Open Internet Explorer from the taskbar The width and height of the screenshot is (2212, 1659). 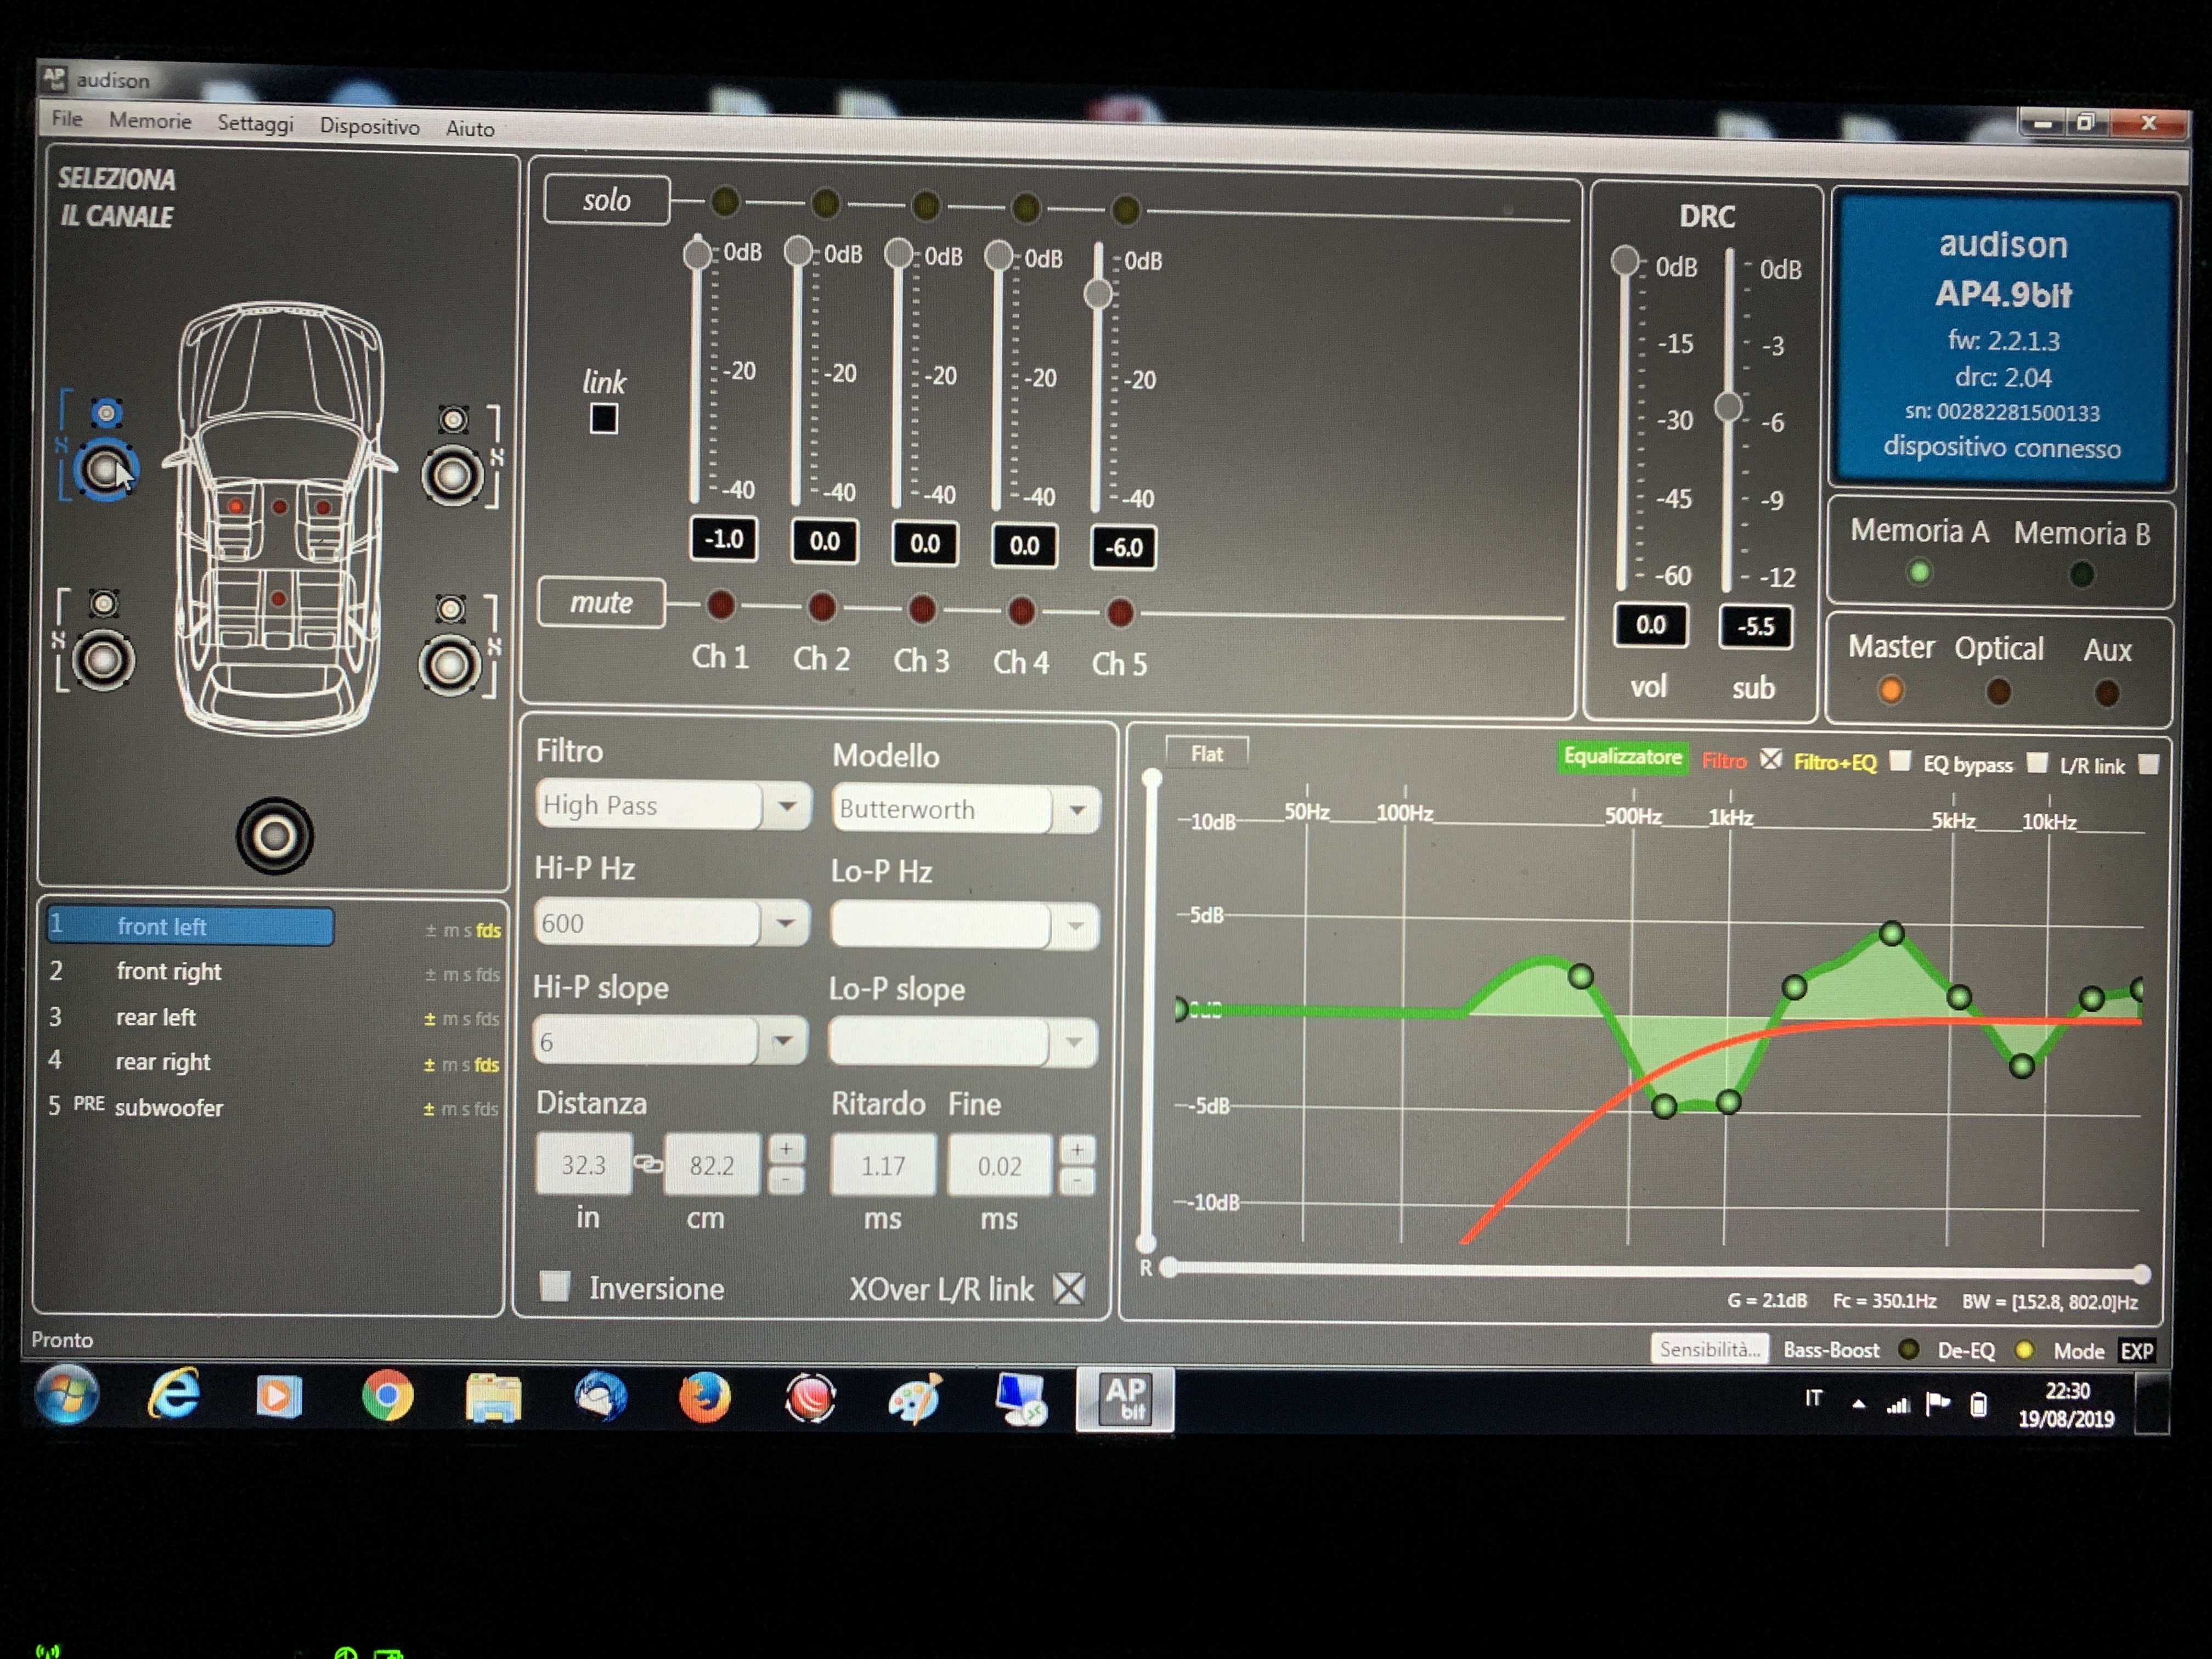[175, 1394]
